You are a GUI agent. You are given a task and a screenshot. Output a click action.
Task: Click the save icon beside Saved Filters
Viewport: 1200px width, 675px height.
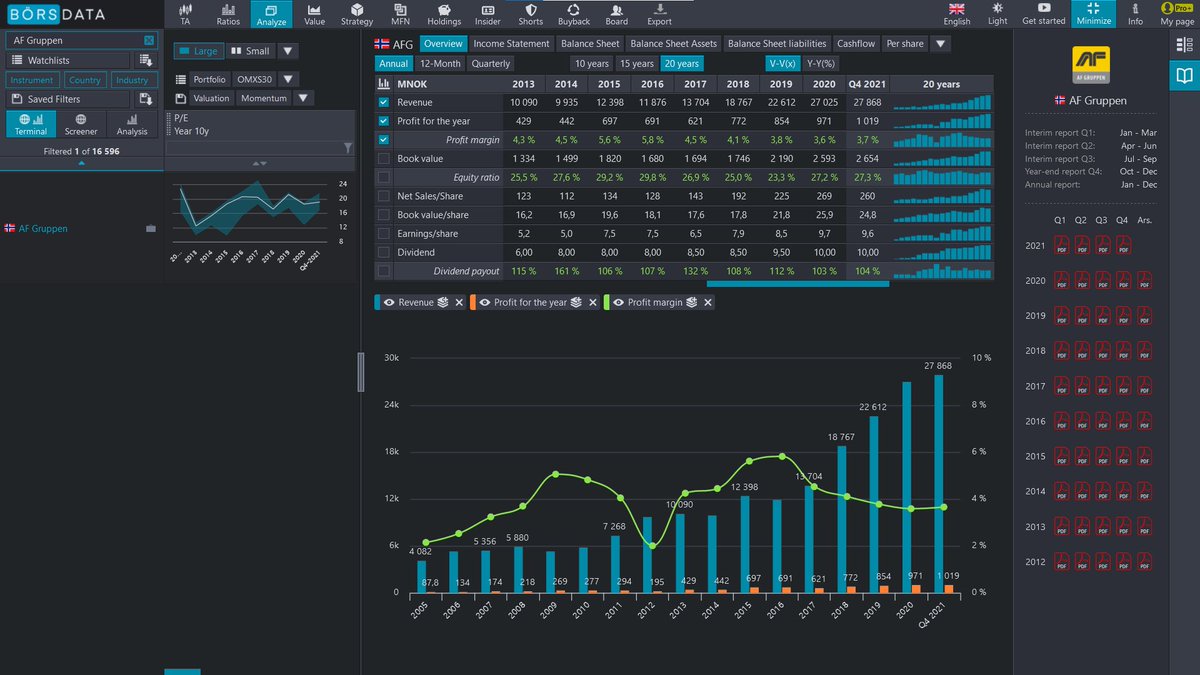point(145,99)
